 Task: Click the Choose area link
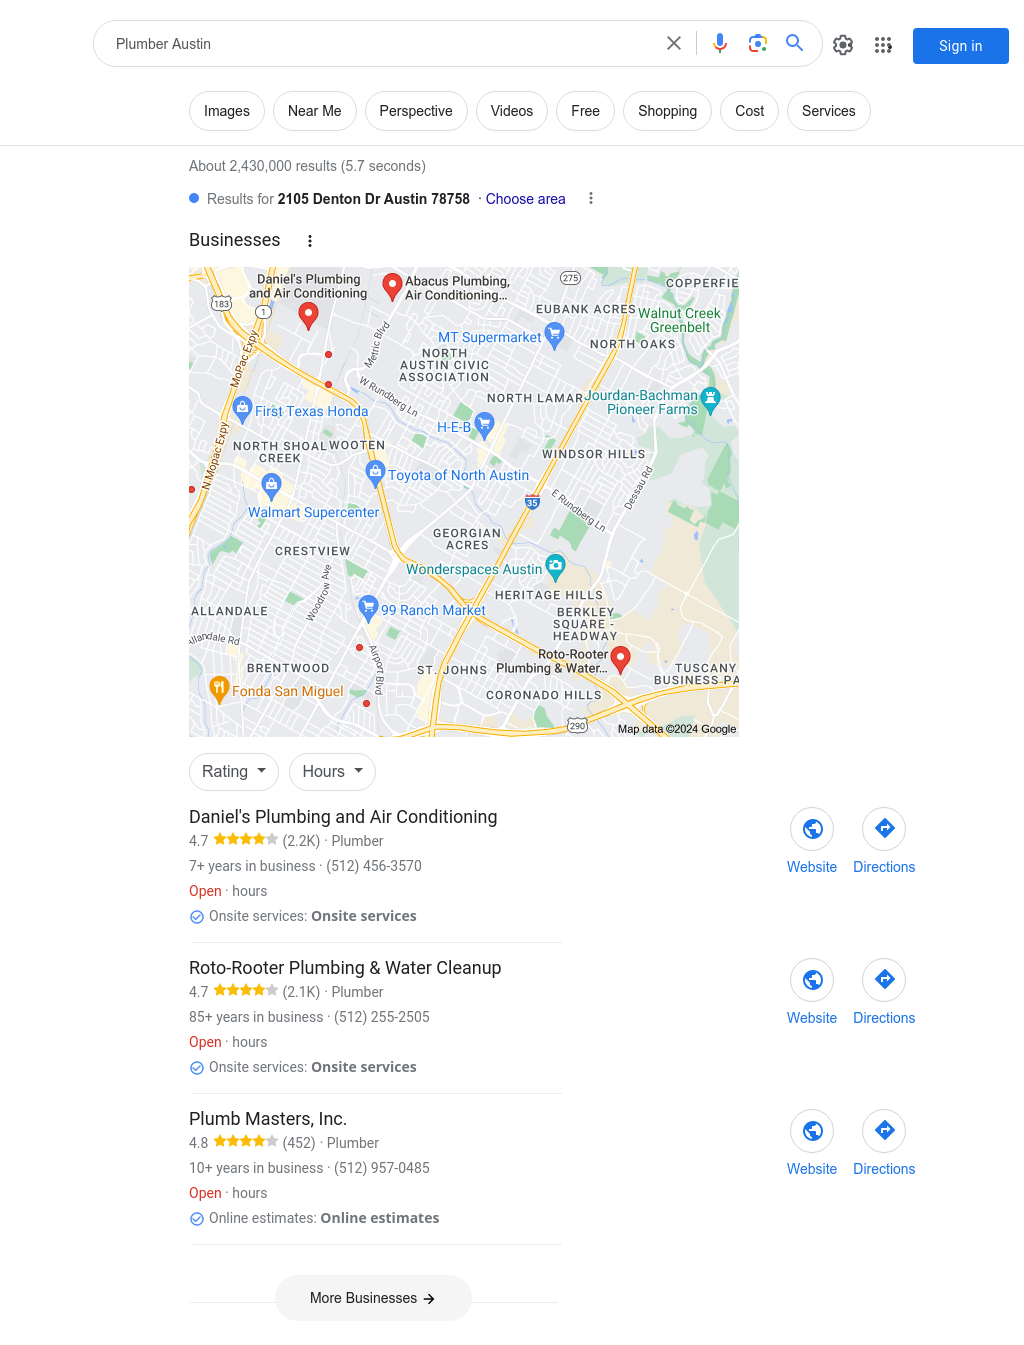tap(526, 199)
